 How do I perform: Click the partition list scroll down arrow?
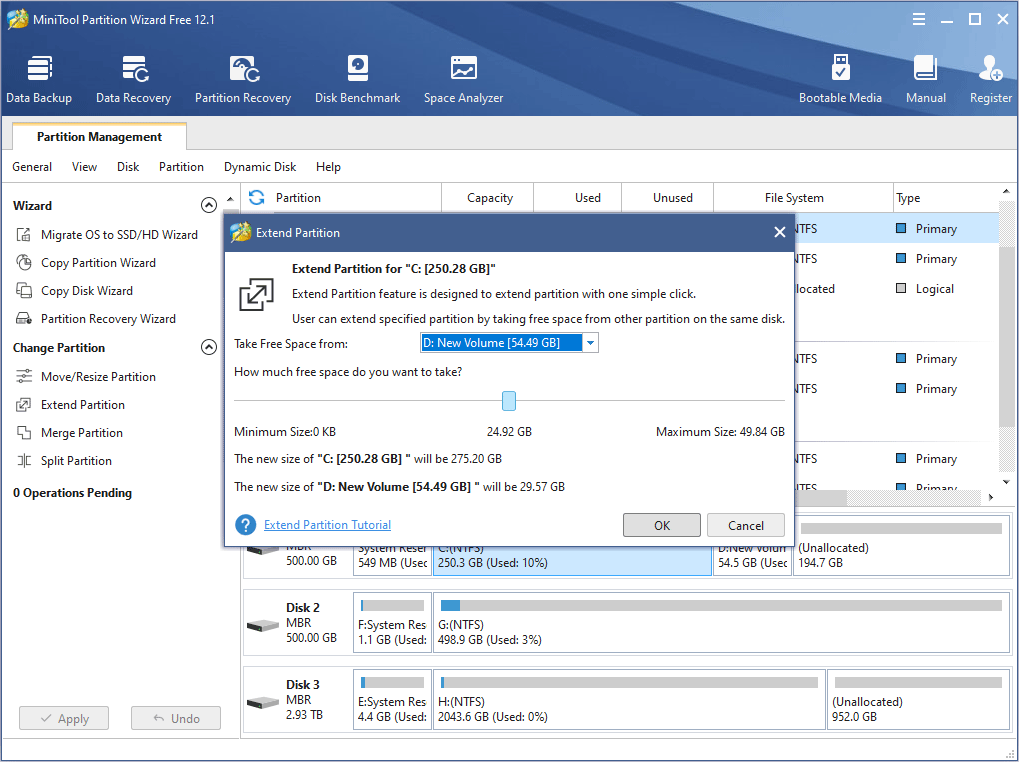[1006, 482]
